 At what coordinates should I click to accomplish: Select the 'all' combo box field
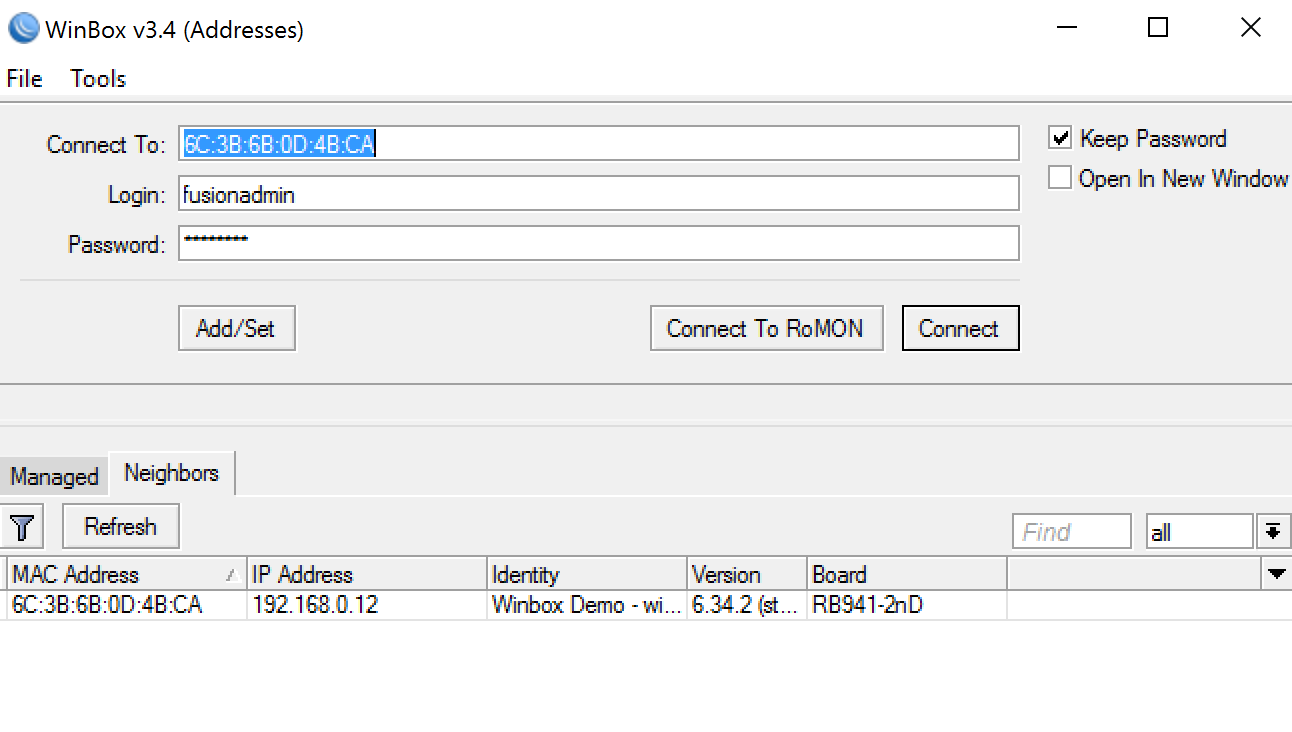[x=1199, y=532]
